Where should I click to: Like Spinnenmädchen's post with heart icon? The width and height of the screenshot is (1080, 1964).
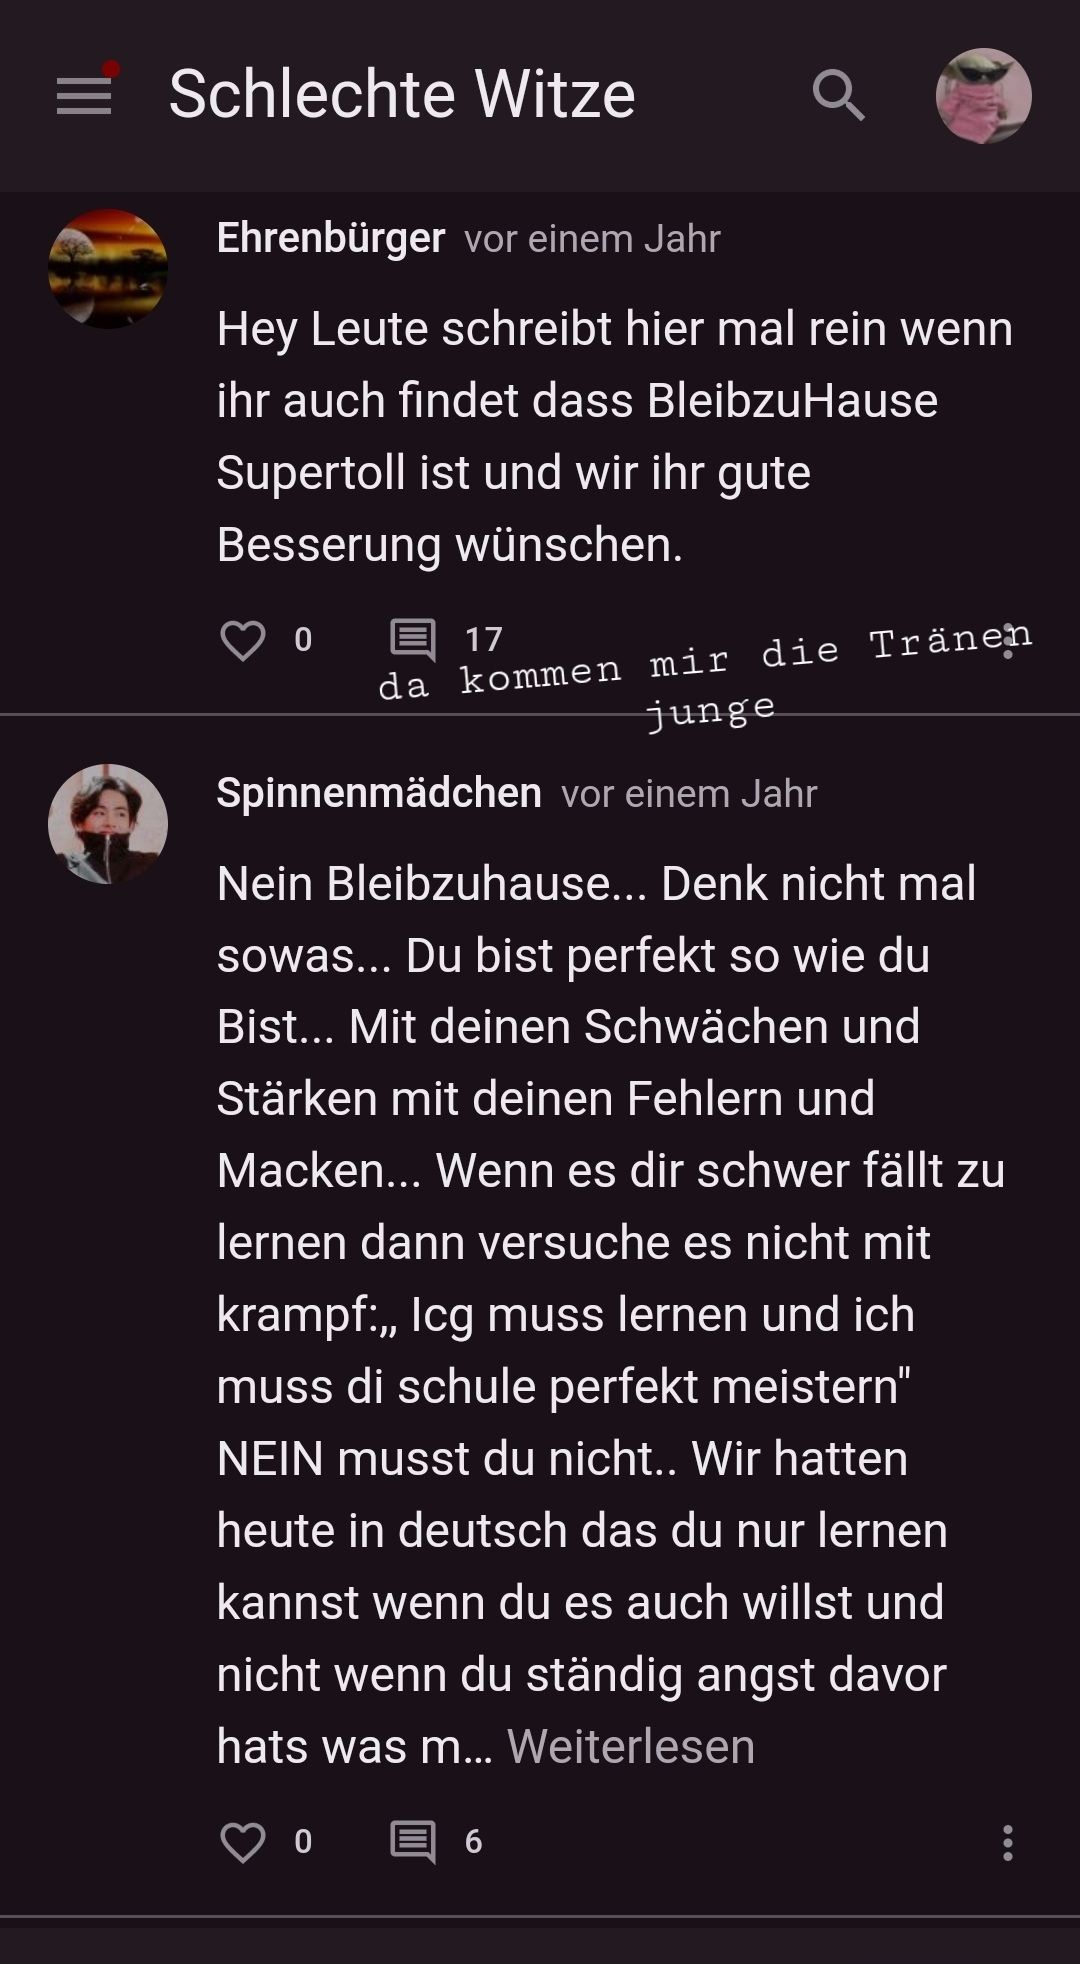tap(243, 1842)
